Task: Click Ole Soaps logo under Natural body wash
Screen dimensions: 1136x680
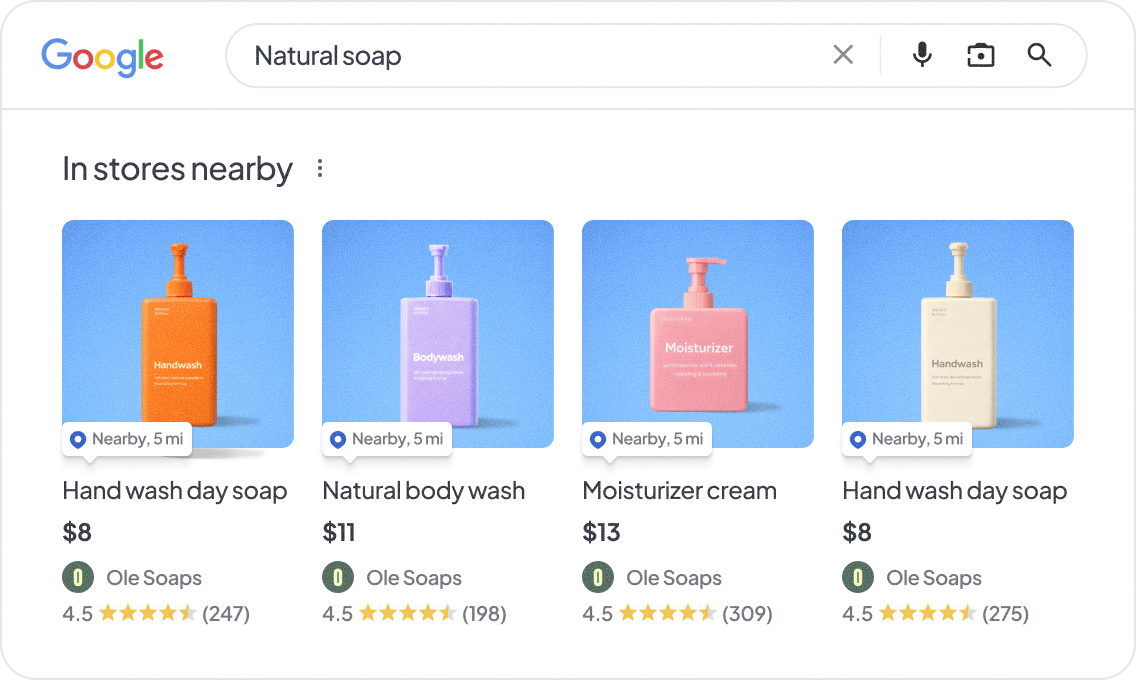Action: pyautogui.click(x=338, y=577)
